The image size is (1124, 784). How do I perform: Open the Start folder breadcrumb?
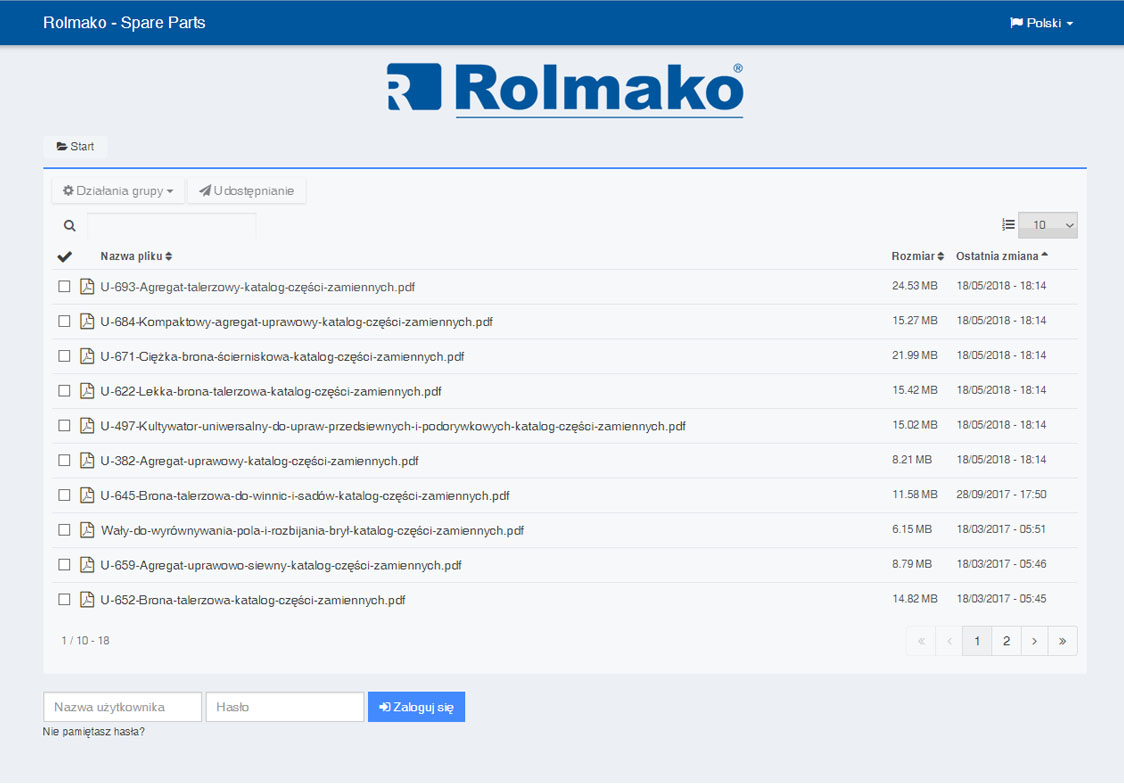pyautogui.click(x=75, y=146)
